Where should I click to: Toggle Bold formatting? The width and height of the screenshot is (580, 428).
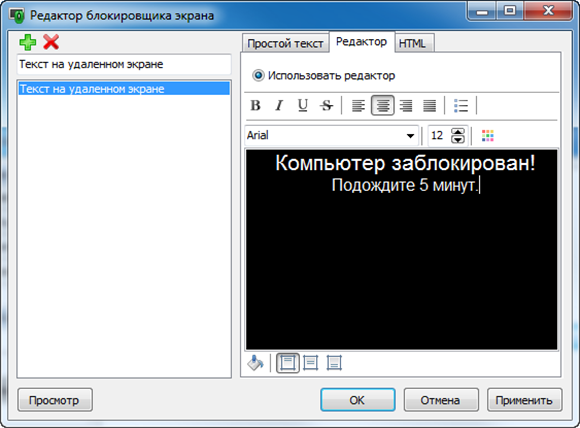(256, 106)
